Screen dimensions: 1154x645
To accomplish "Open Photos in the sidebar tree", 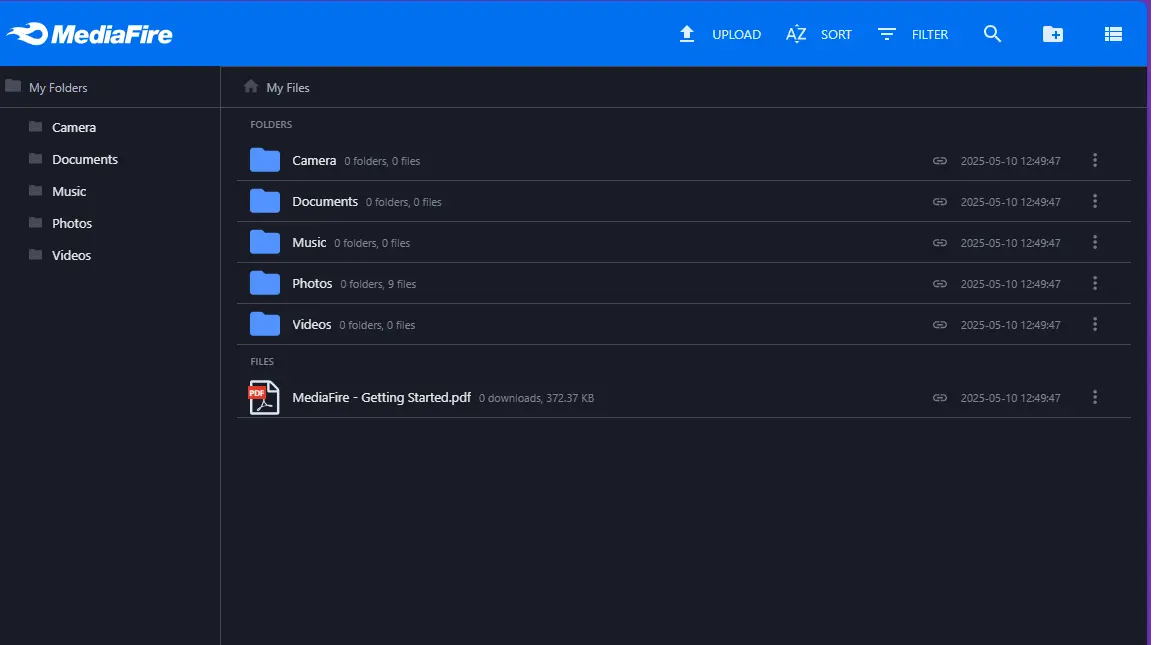I will point(71,223).
